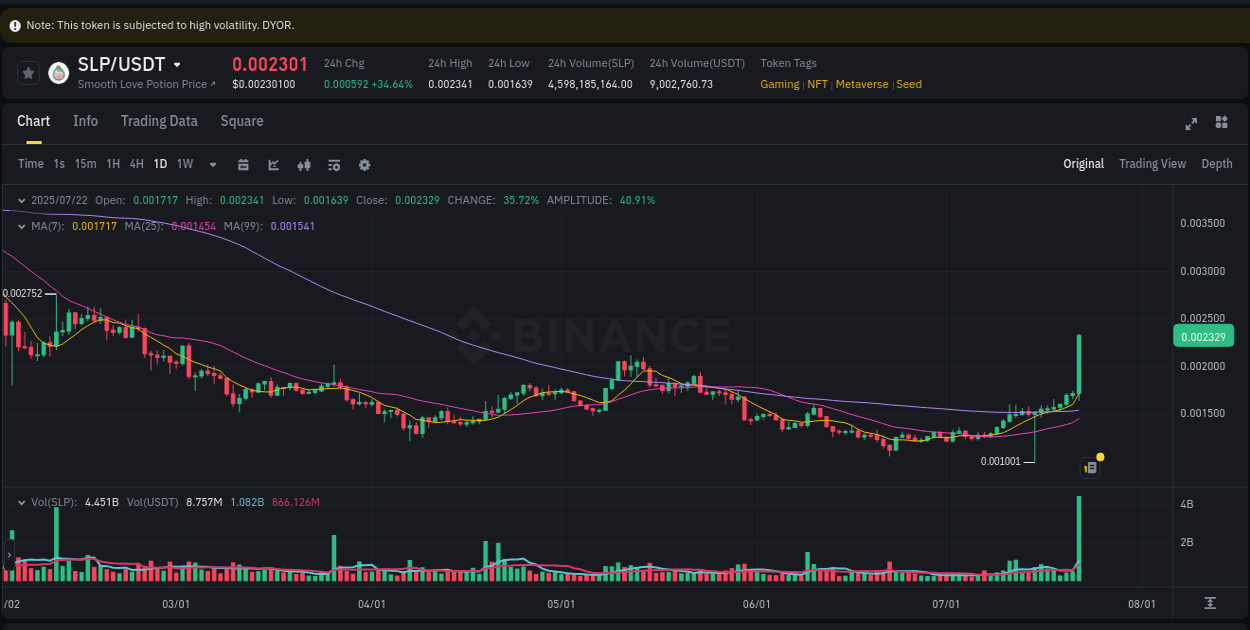1250x630 pixels.
Task: Open the chat icon with yellow notification dot
Action: (1090, 467)
